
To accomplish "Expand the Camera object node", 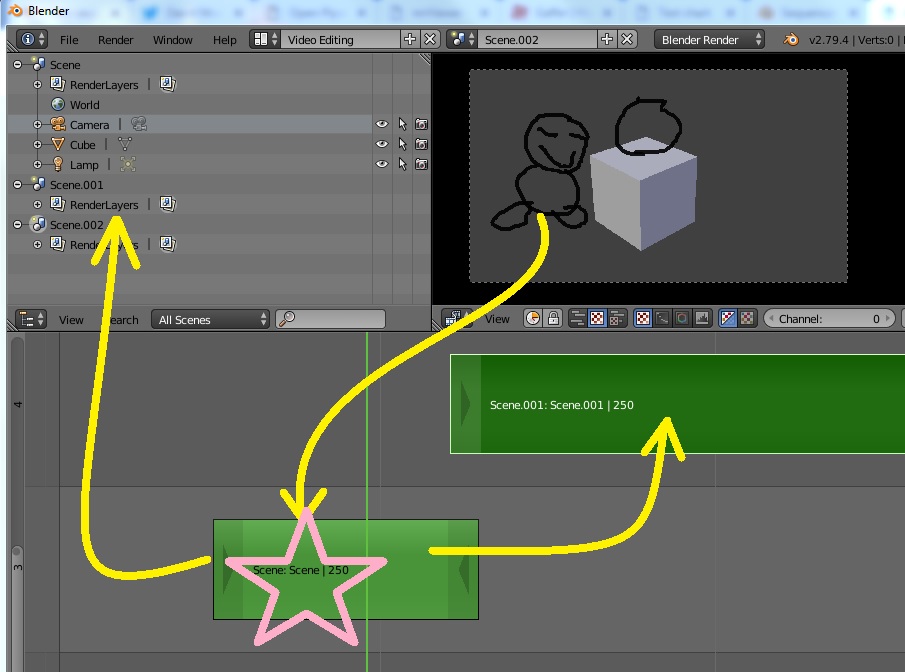I will click(38, 124).
